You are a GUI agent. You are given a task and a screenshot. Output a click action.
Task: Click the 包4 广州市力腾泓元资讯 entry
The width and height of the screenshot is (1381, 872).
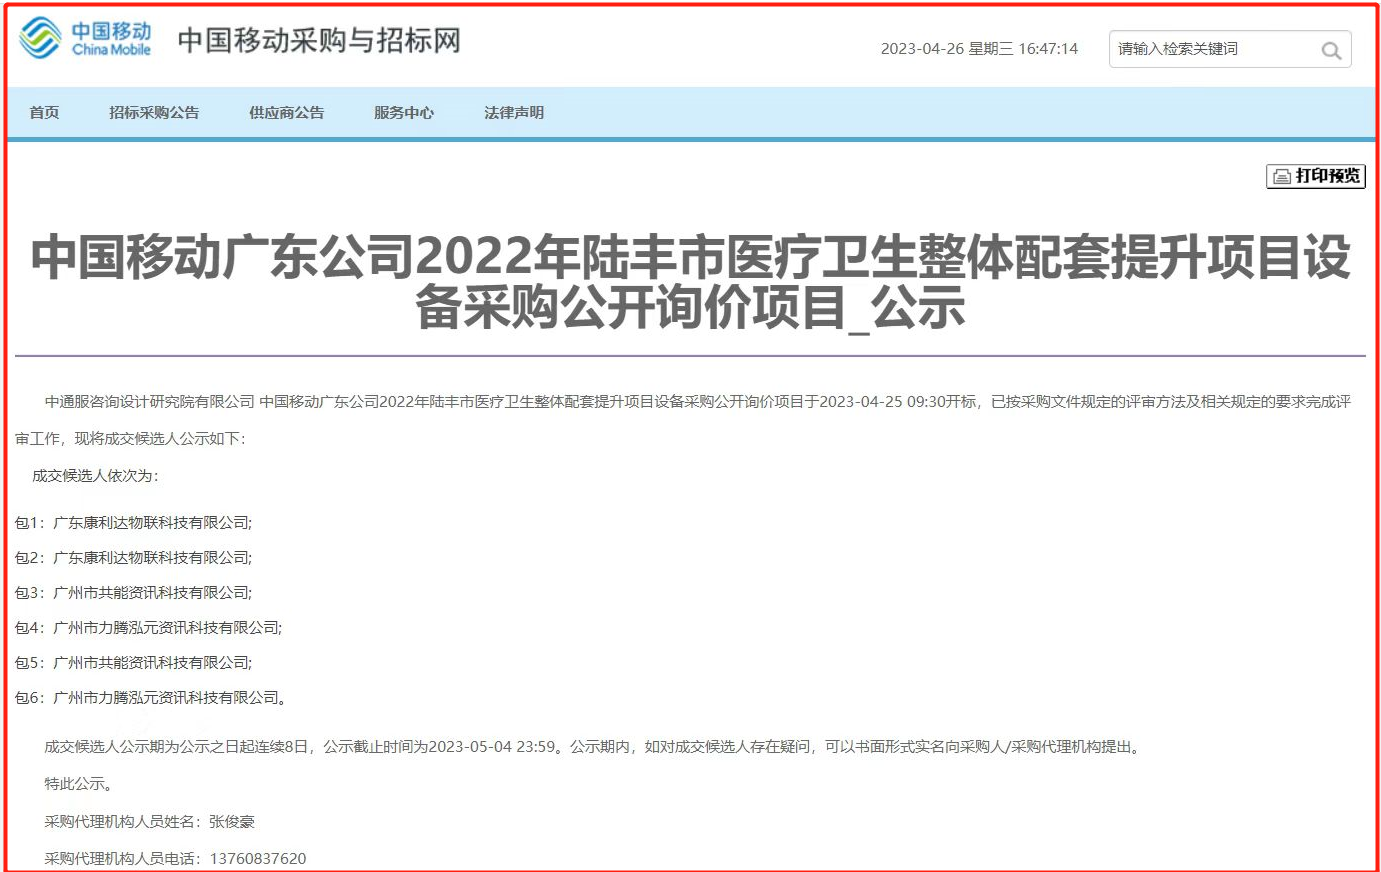(149, 627)
